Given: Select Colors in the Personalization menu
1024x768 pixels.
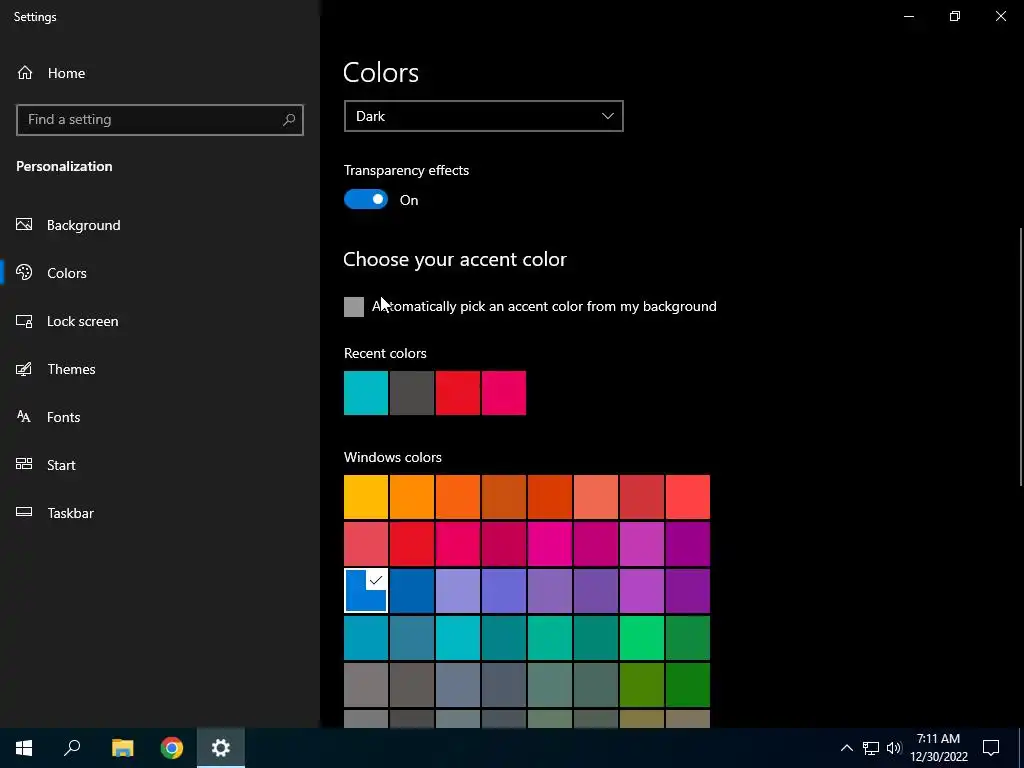Looking at the screenshot, I should (67, 273).
